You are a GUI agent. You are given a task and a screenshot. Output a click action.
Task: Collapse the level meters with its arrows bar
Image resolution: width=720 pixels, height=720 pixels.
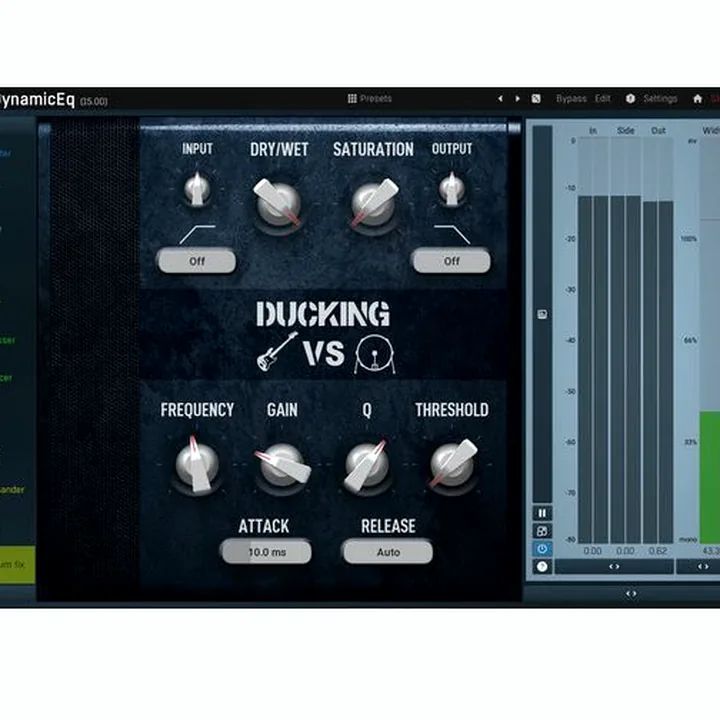[x=614, y=567]
